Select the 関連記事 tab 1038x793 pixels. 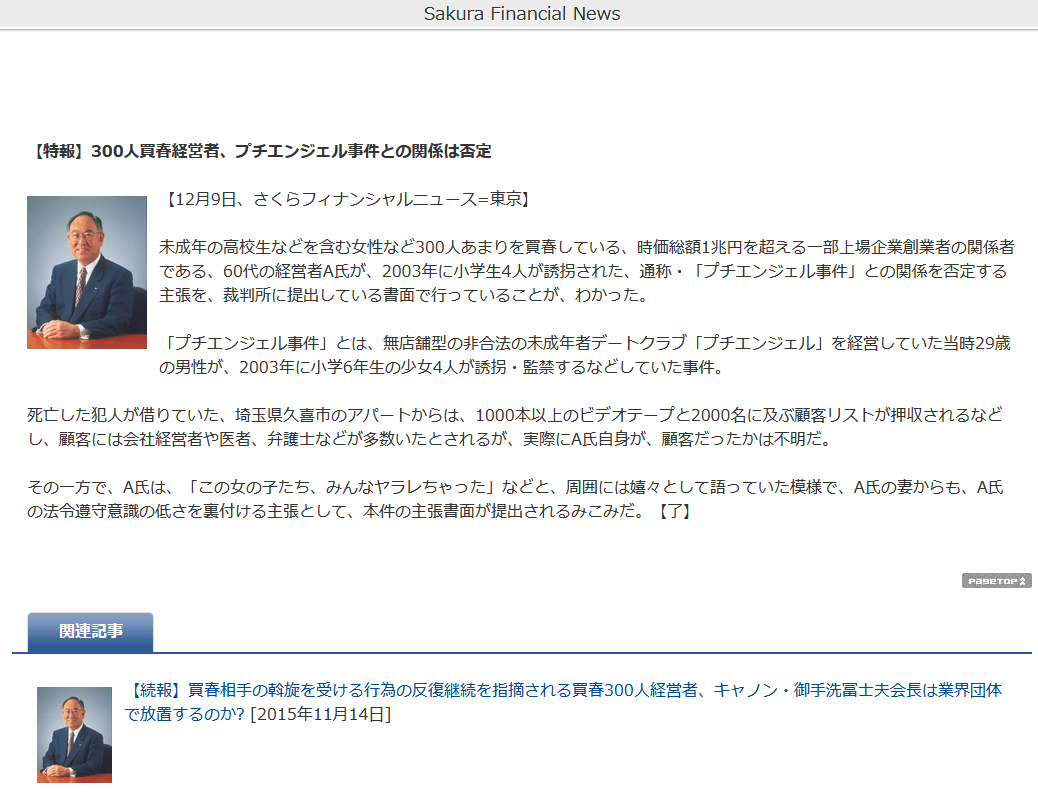pos(90,632)
